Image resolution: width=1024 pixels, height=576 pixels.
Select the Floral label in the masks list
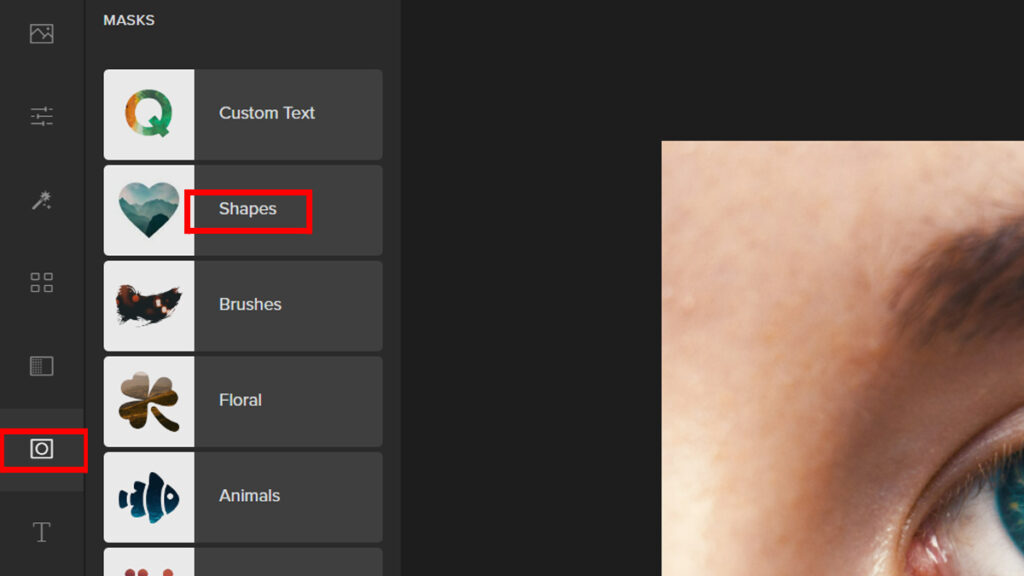[240, 400]
